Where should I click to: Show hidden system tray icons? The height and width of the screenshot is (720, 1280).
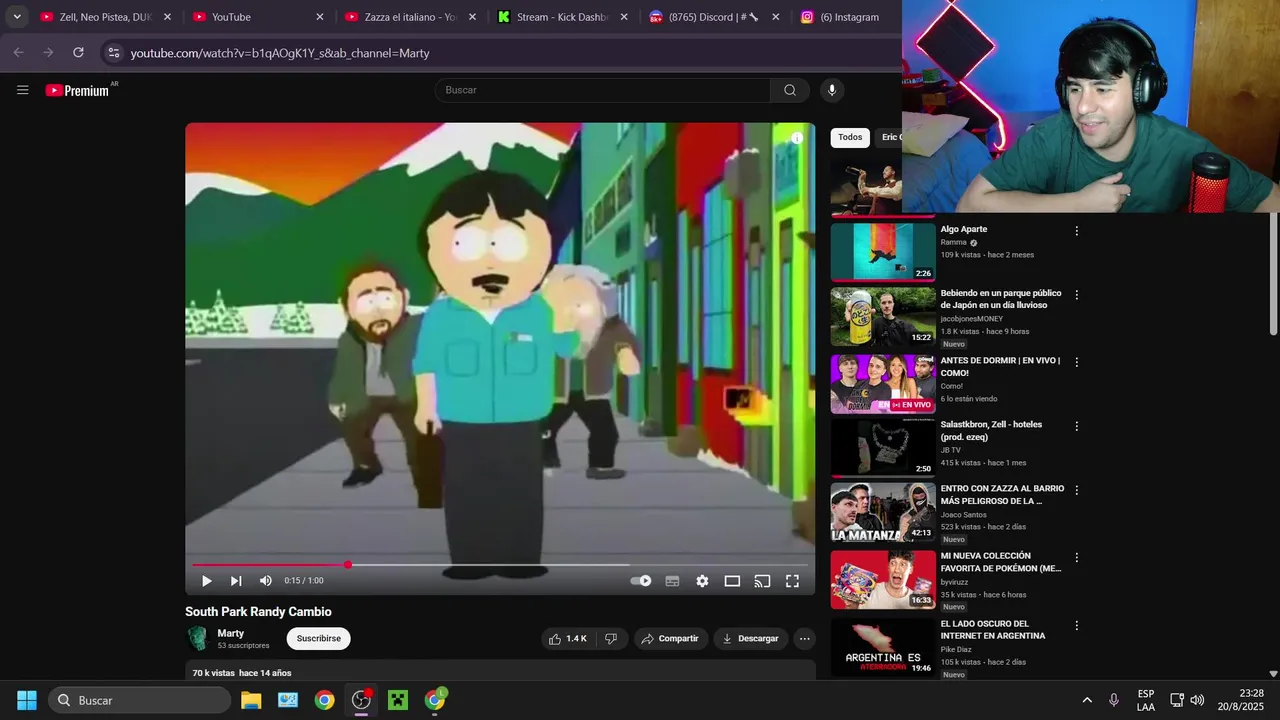point(1087,700)
